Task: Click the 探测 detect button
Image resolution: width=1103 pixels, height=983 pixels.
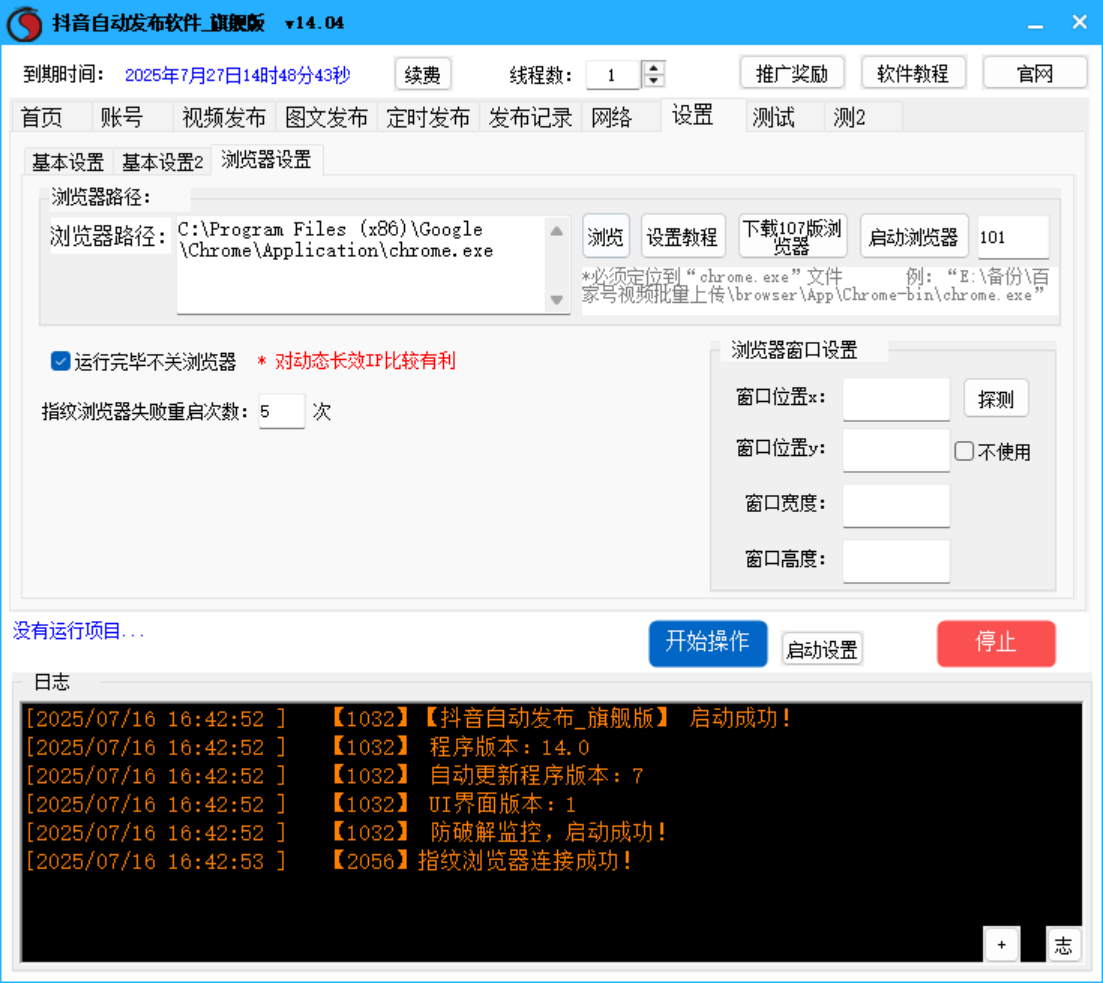Action: click(996, 399)
